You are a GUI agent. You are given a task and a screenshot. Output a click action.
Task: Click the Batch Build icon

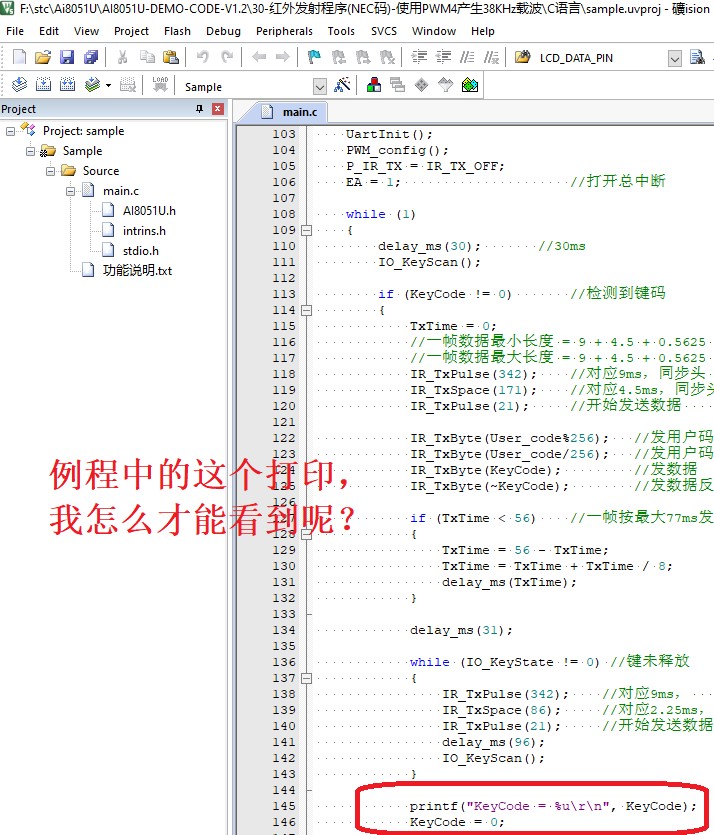(92, 85)
